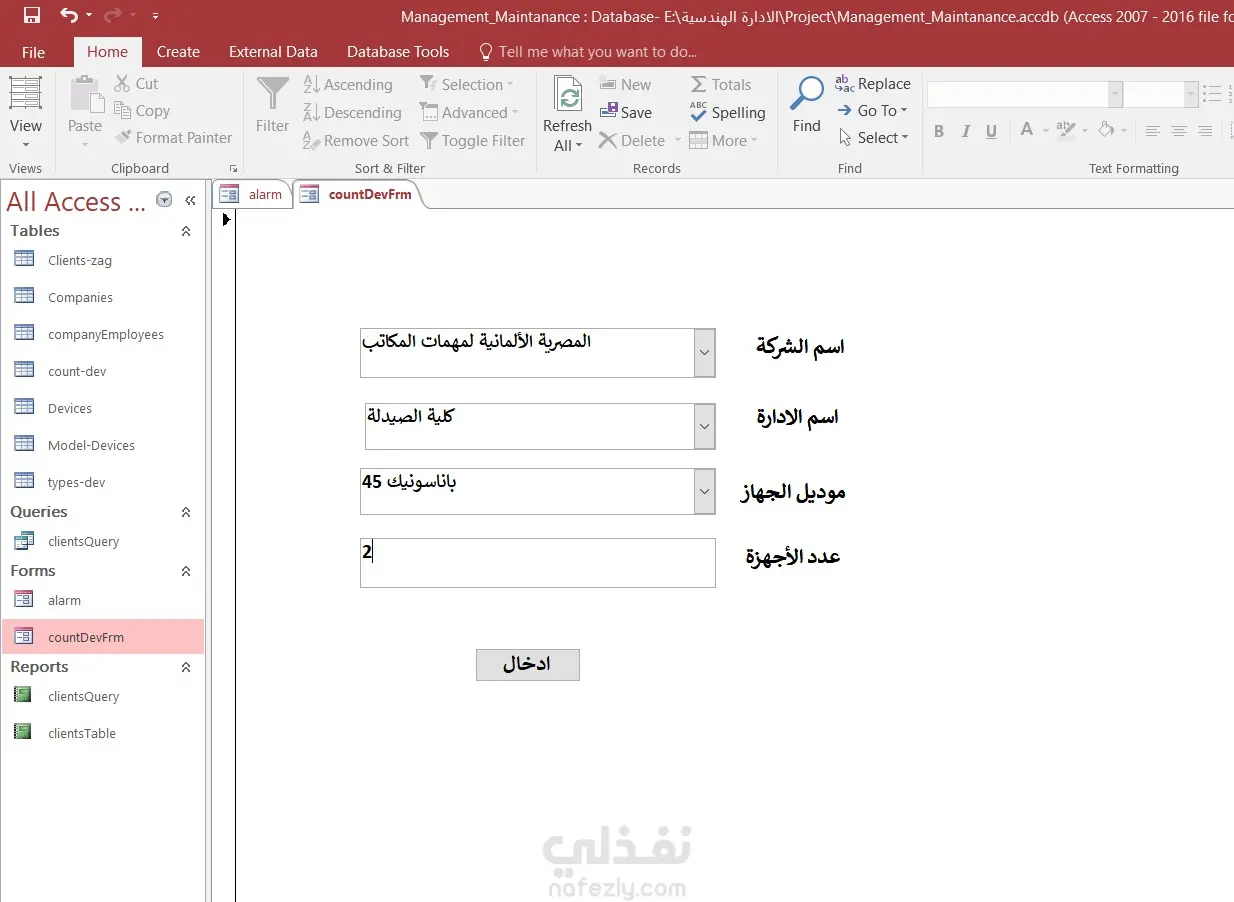Collapse navigation pane with double chevron

pyautogui.click(x=190, y=200)
